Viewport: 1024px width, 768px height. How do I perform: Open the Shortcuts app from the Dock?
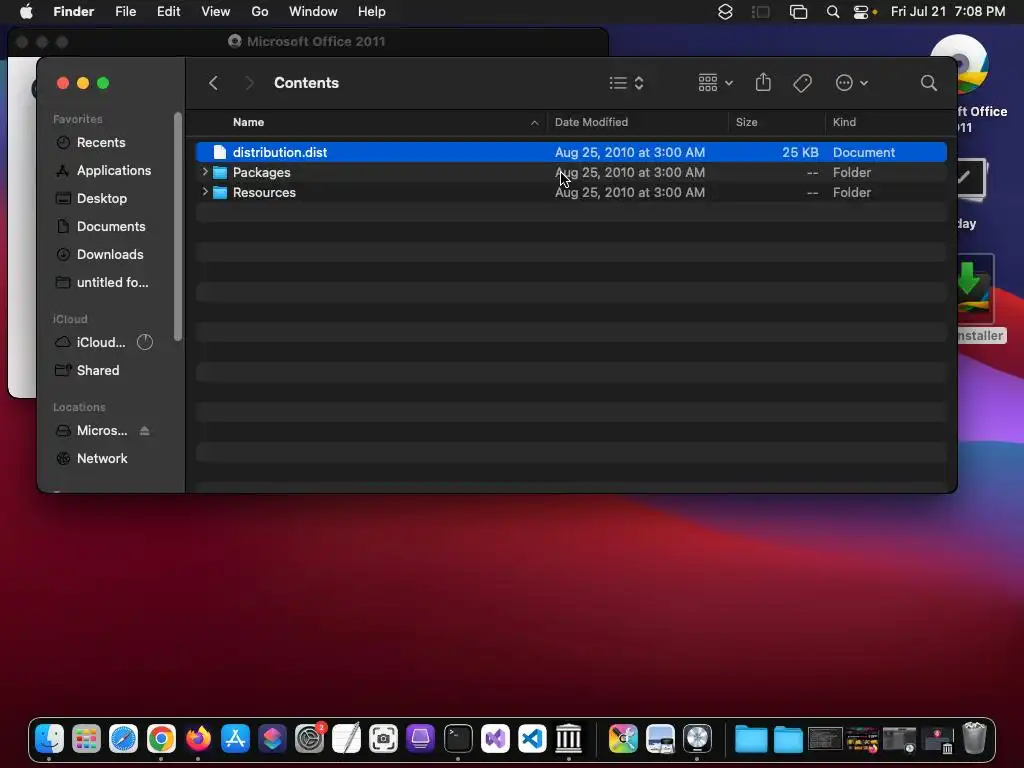[272, 739]
